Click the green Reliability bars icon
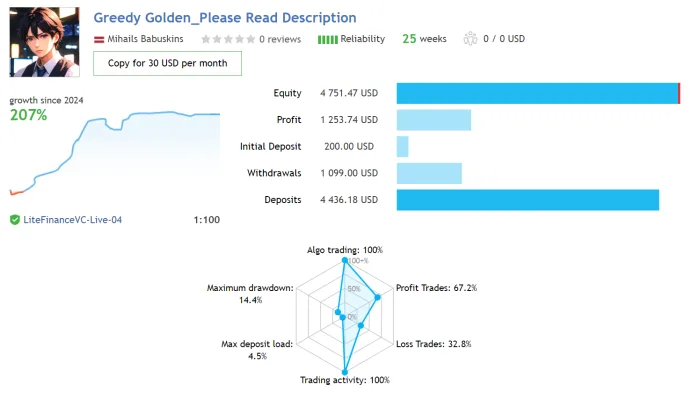This screenshot has width=692, height=400. pos(327,40)
